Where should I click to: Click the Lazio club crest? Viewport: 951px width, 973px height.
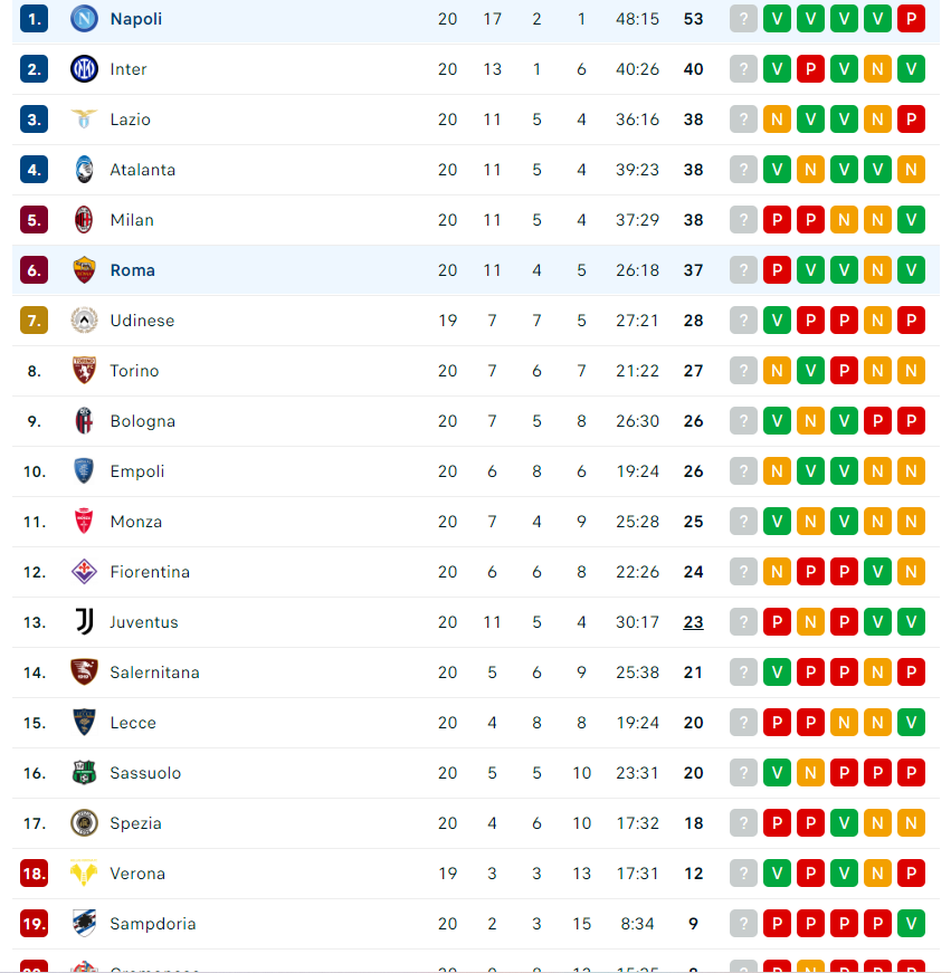84,119
